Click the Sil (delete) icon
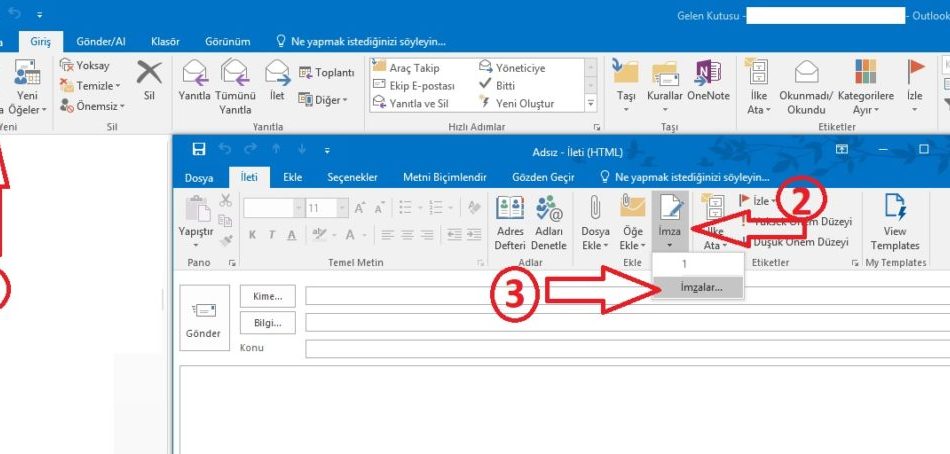Viewport: 950px width, 454px height. click(149, 78)
